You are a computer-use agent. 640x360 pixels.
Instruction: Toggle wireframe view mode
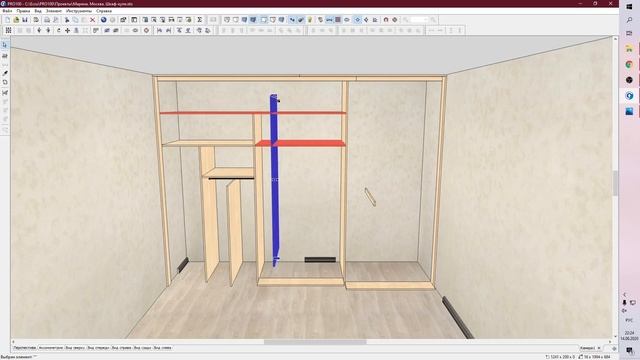[x=227, y=20]
